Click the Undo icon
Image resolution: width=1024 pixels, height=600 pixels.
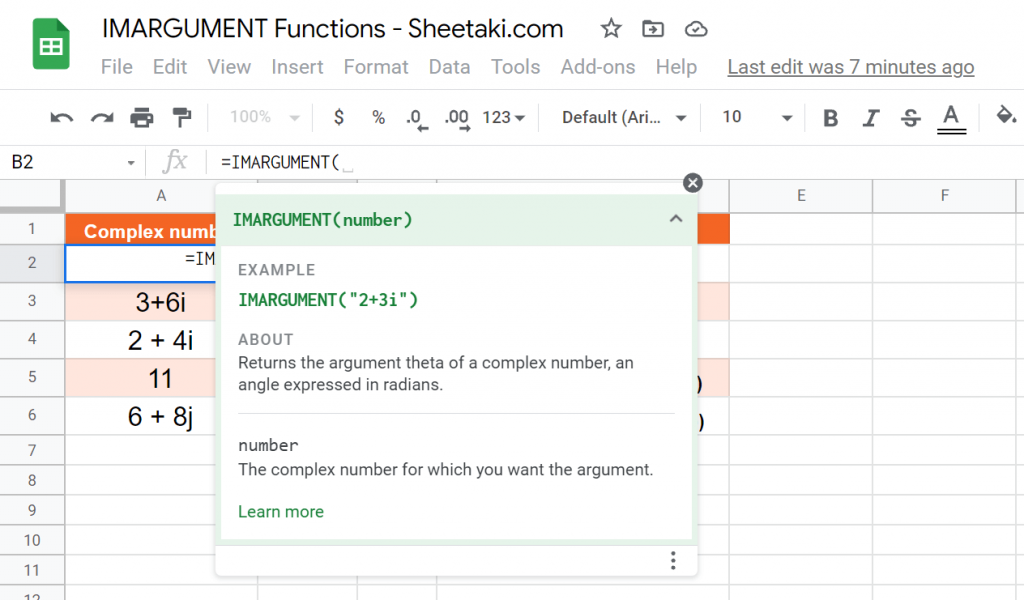pyautogui.click(x=60, y=117)
